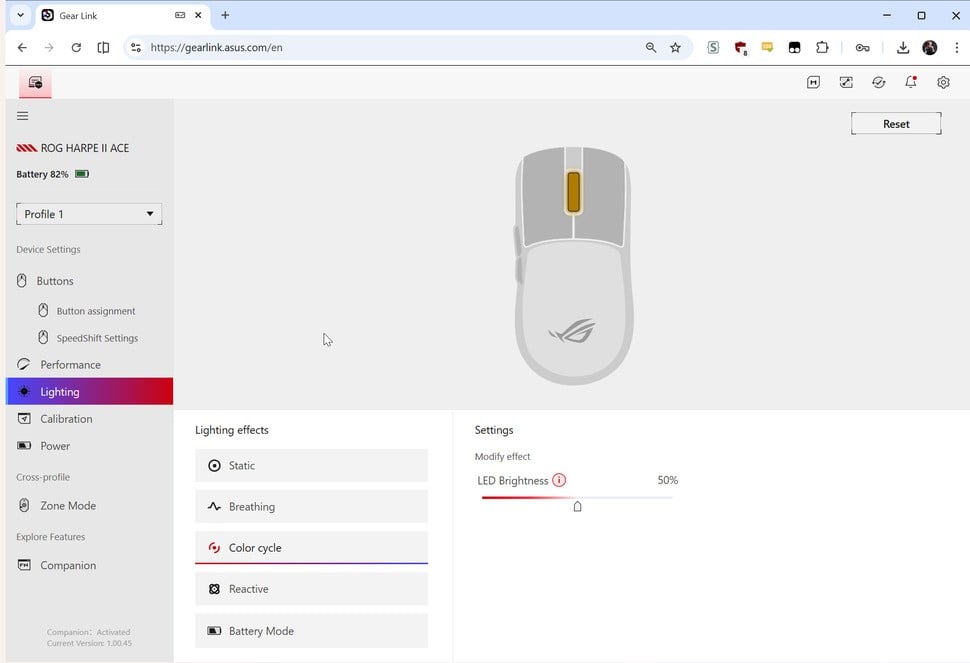Click browser zoom magnifier icon in address bar
Image resolution: width=970 pixels, height=663 pixels.
tap(651, 48)
